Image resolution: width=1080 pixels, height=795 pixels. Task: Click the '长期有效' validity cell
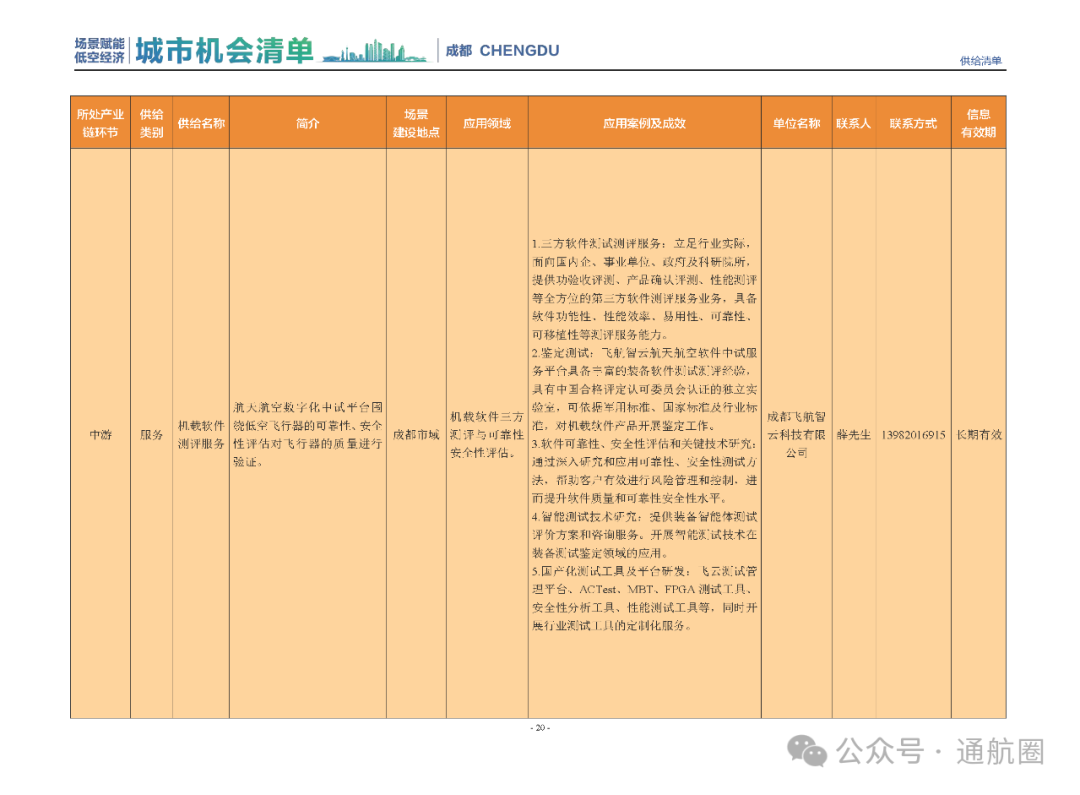click(979, 435)
